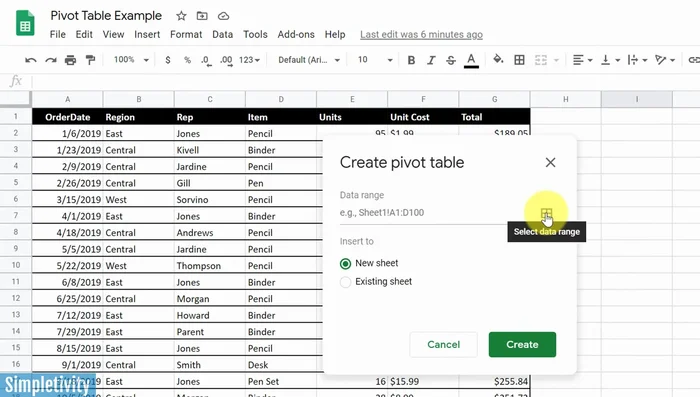The height and width of the screenshot is (397, 700).
Task: Select column H header
Action: [566, 99]
